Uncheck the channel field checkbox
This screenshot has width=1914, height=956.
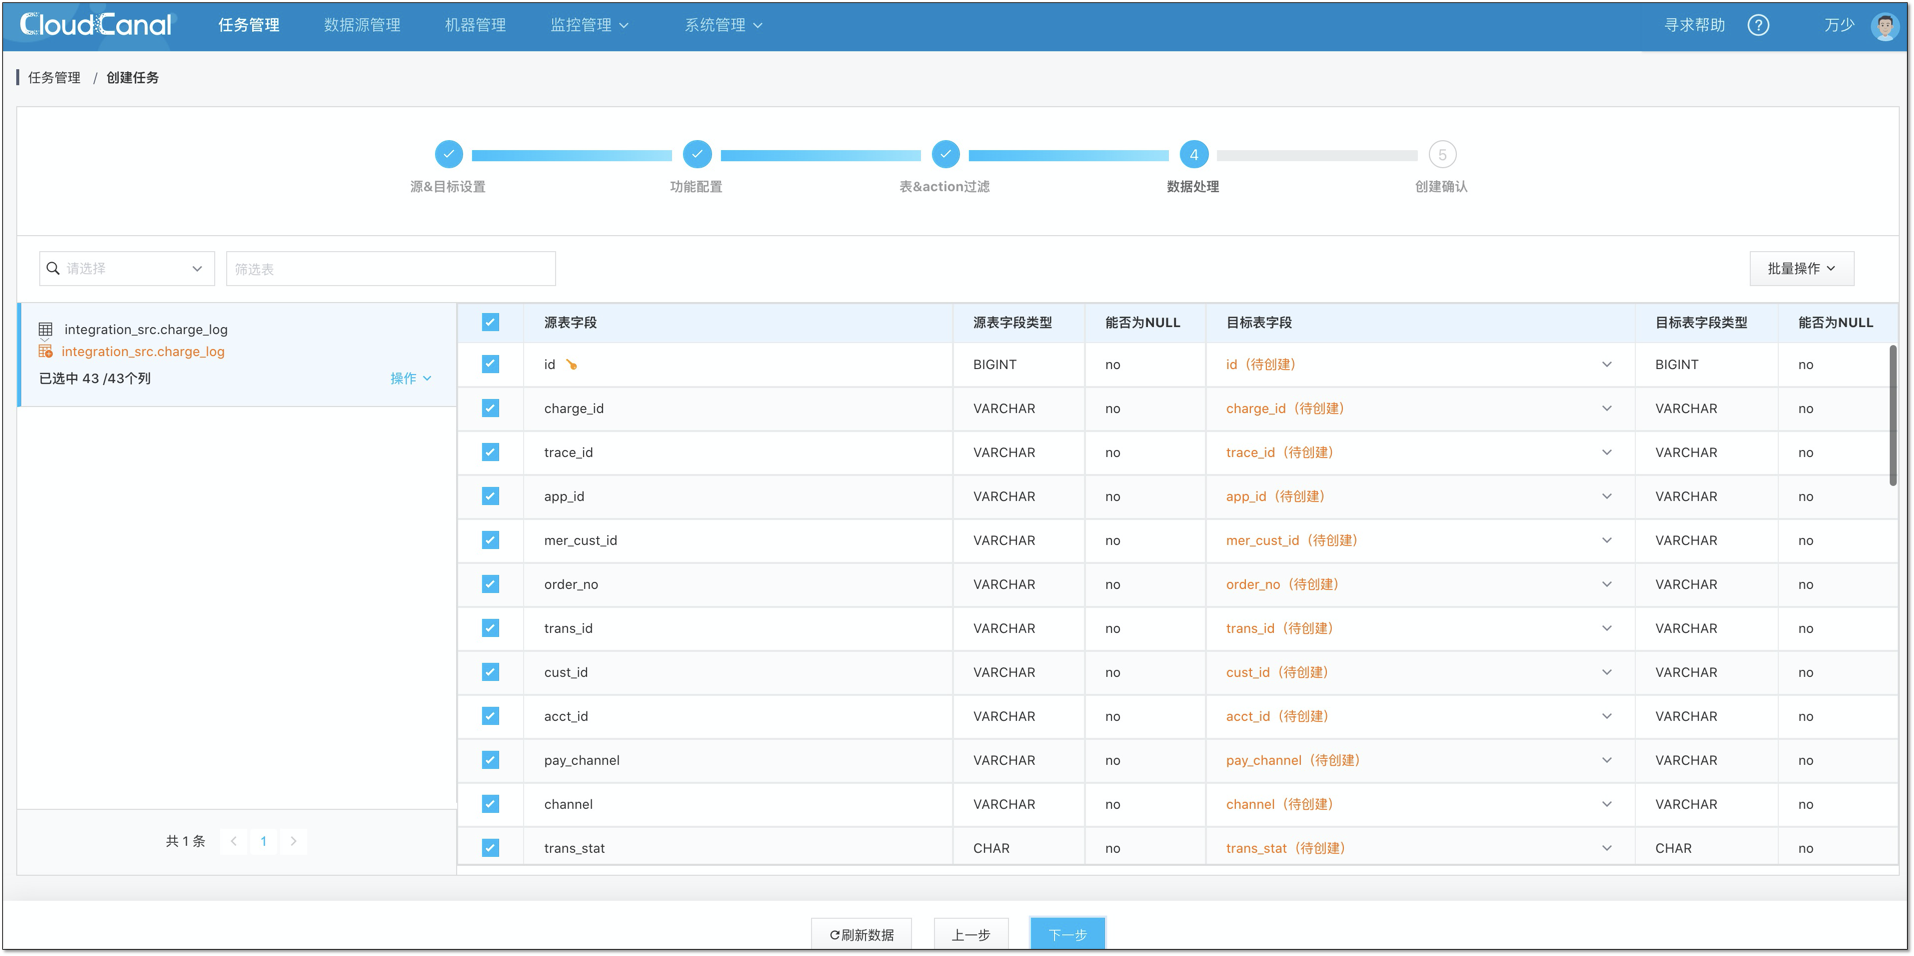(490, 804)
